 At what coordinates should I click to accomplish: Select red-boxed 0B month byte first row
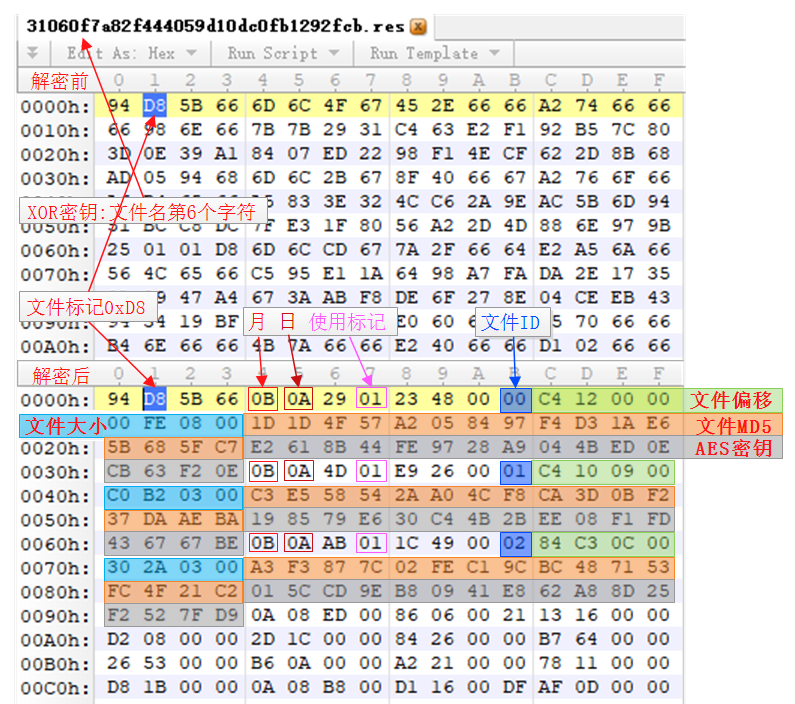(263, 399)
